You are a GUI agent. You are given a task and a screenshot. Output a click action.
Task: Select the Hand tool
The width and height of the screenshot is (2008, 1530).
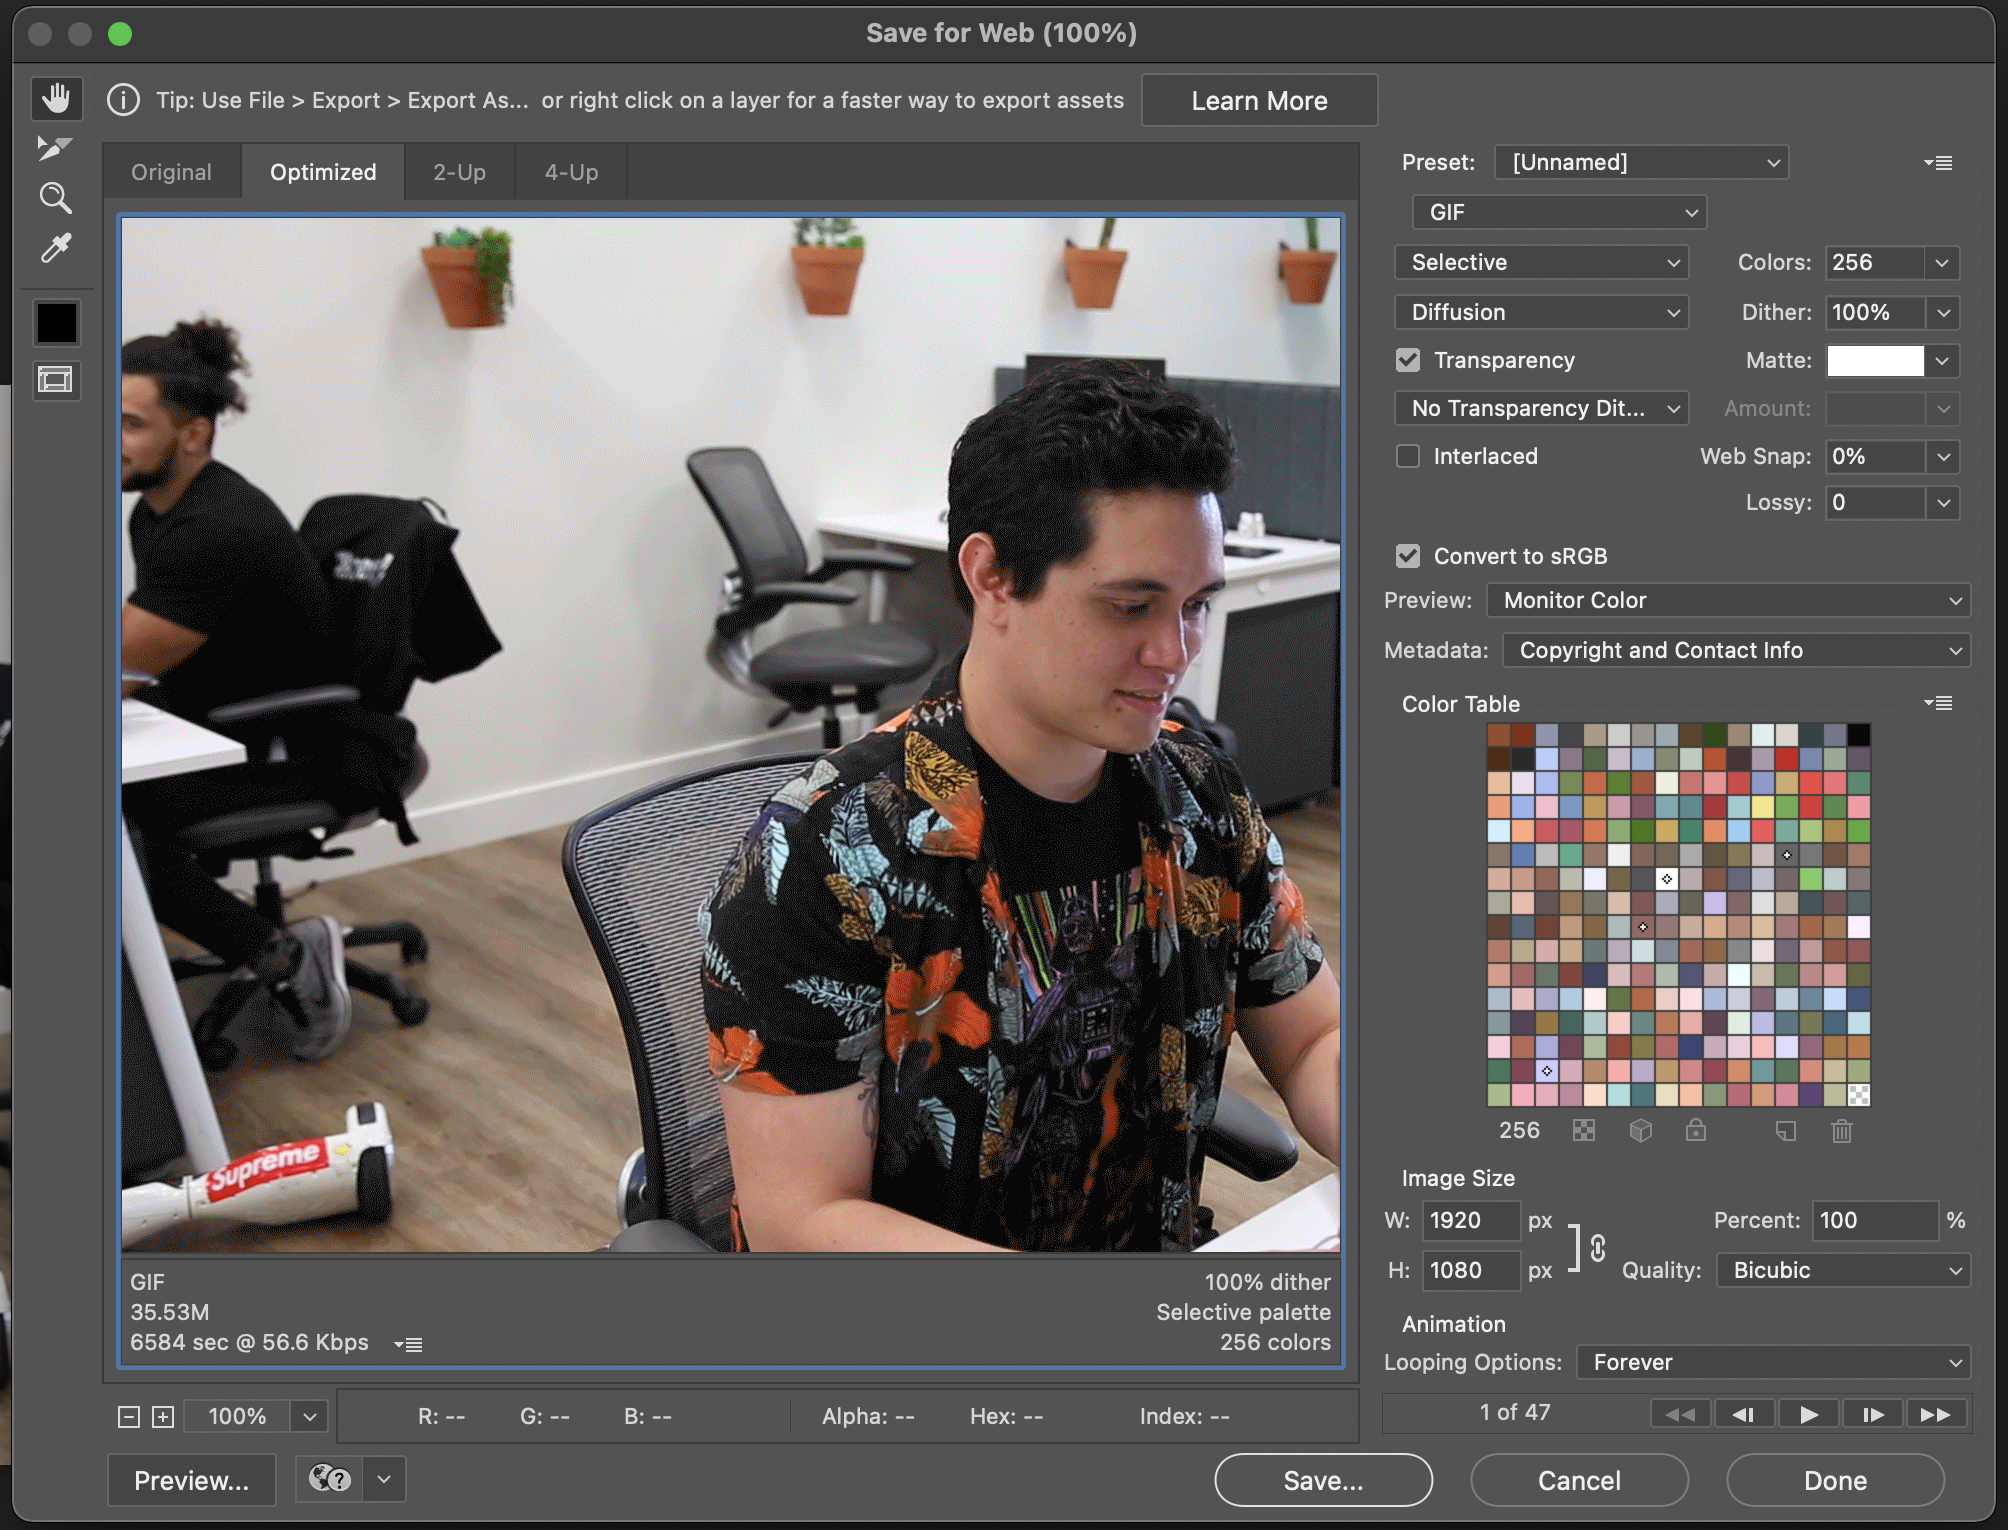click(57, 98)
